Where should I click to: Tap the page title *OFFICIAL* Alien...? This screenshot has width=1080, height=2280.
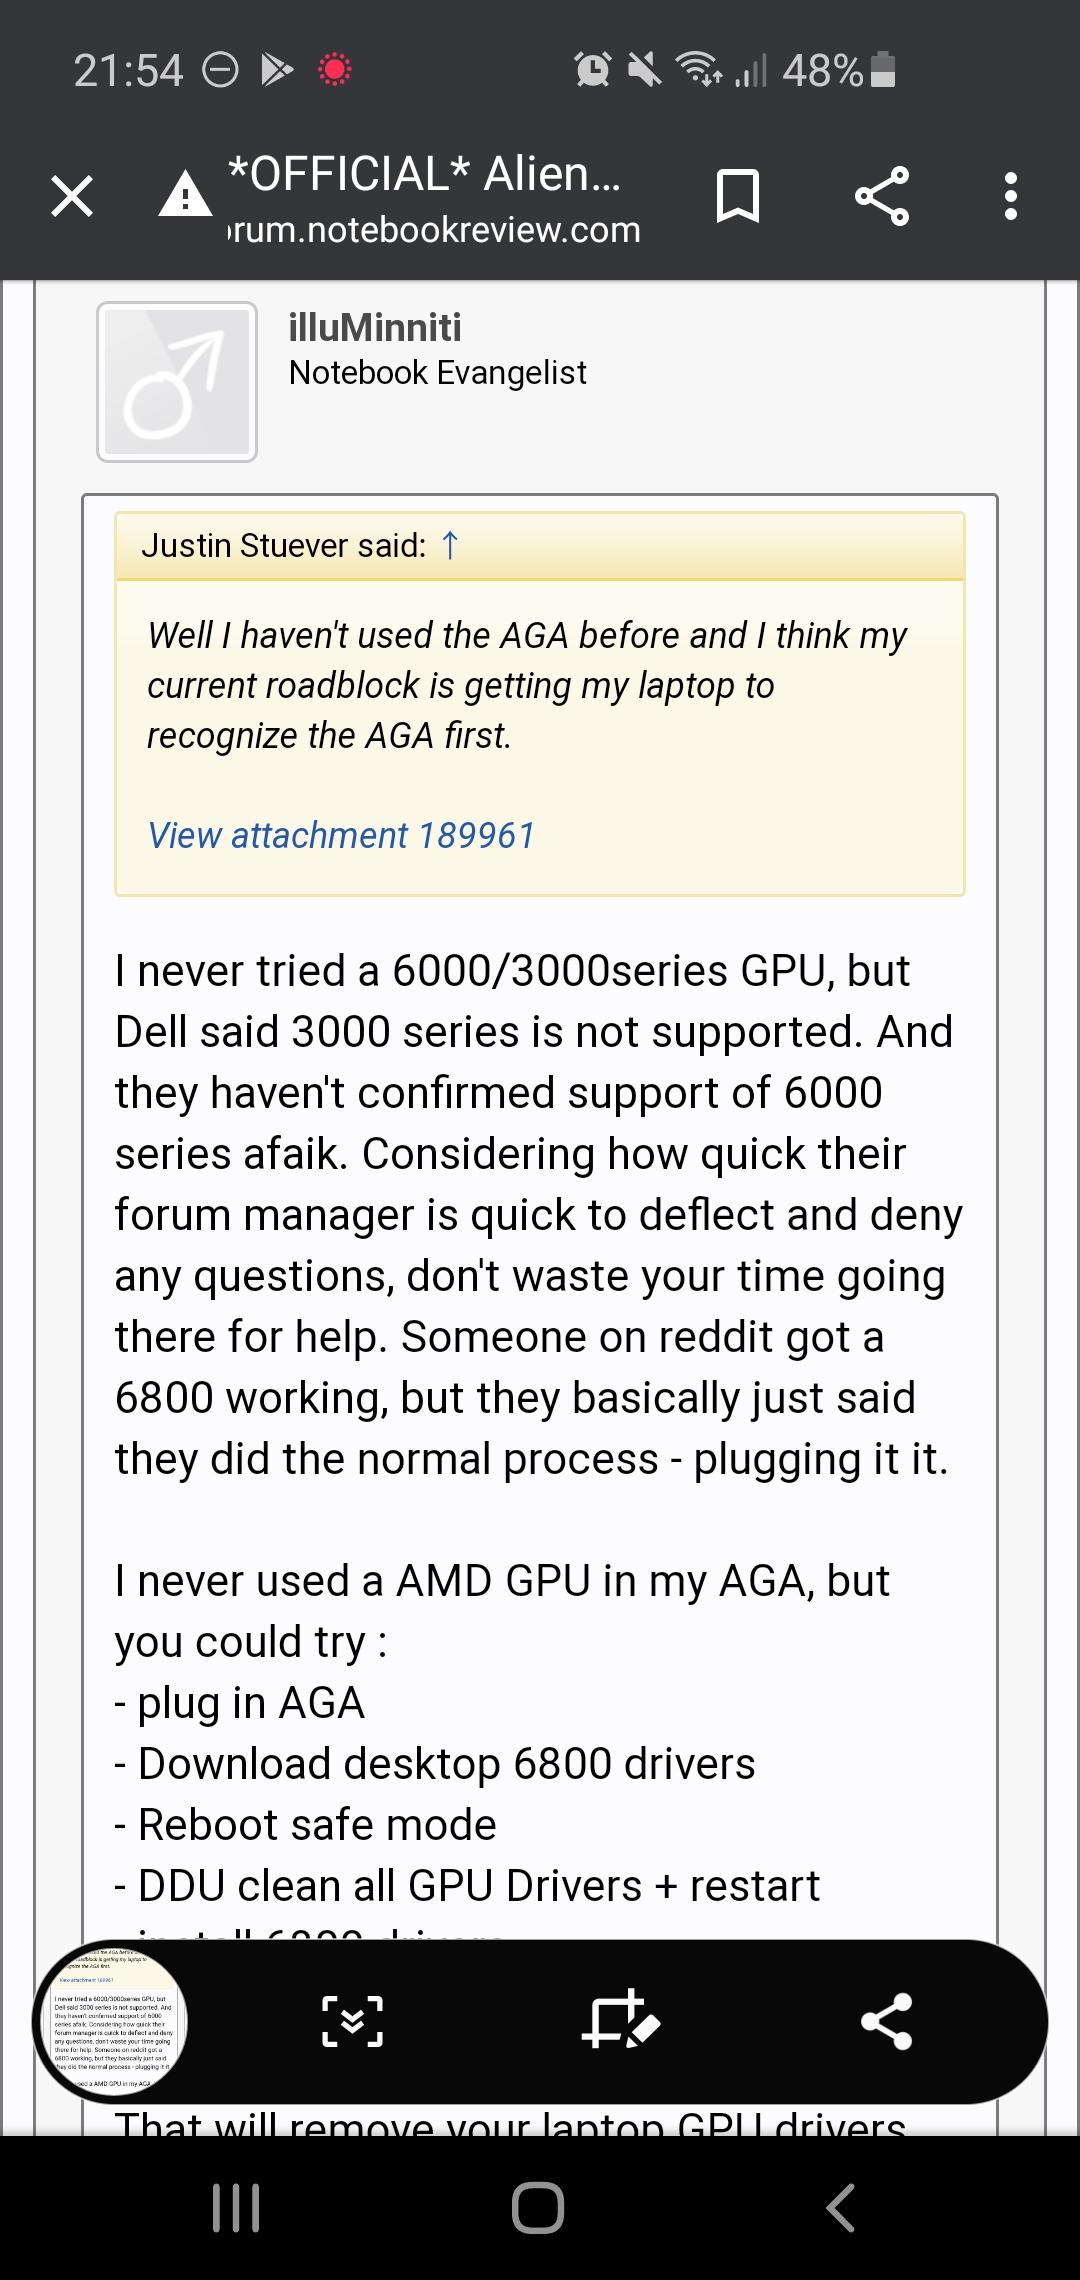[424, 173]
